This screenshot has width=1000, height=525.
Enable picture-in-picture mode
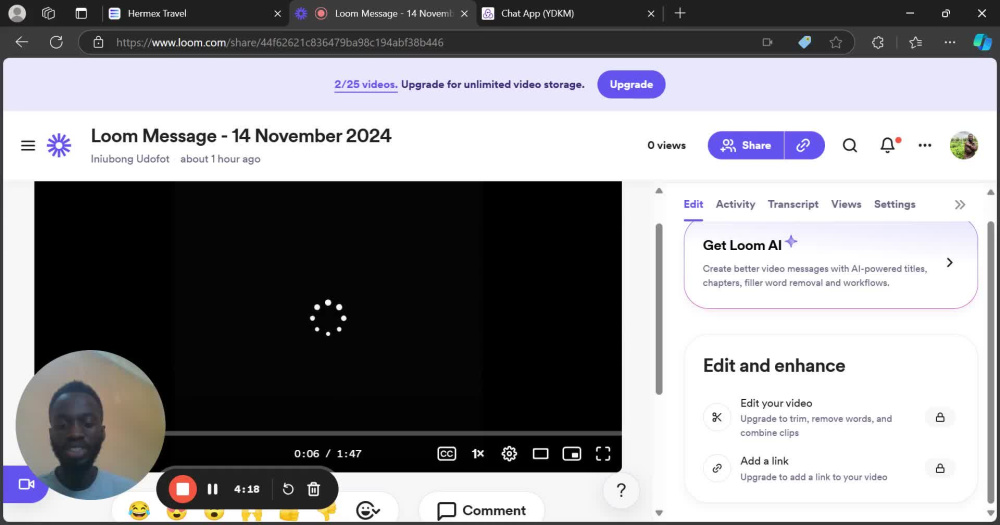571,454
